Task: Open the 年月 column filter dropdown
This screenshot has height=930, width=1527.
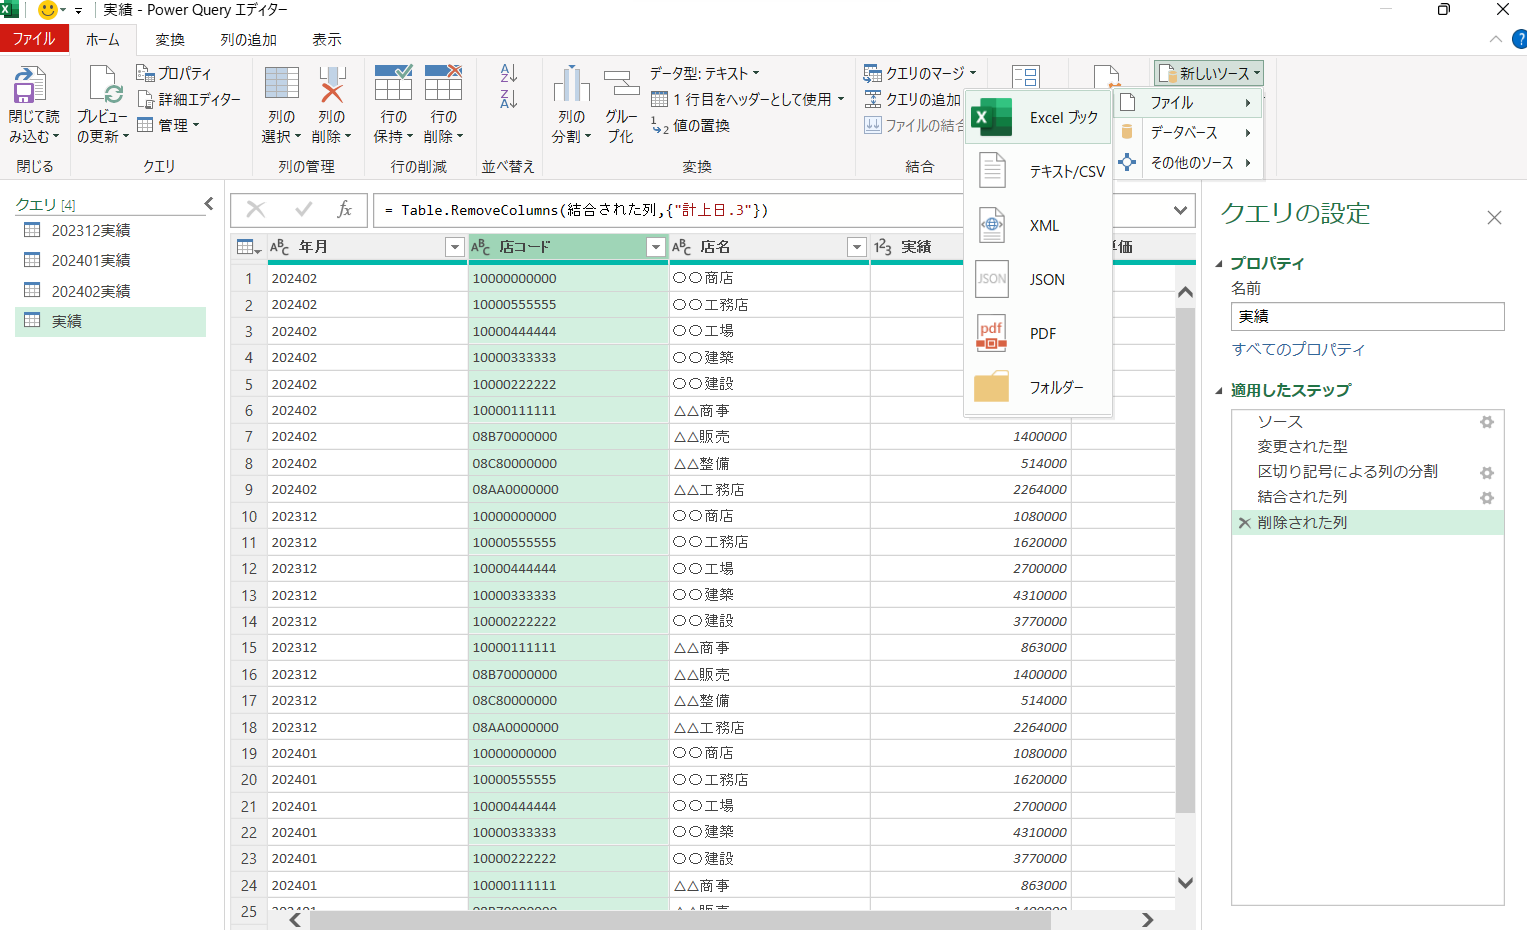Action: click(x=455, y=247)
